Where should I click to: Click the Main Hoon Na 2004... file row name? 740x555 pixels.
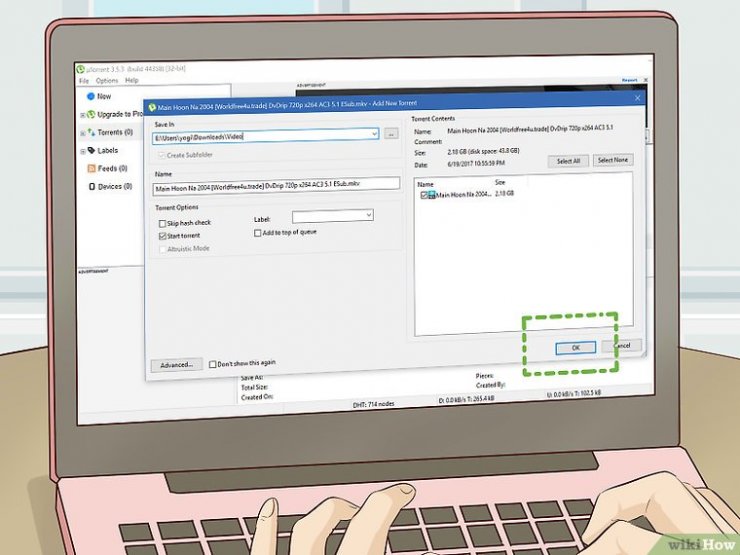click(x=463, y=194)
